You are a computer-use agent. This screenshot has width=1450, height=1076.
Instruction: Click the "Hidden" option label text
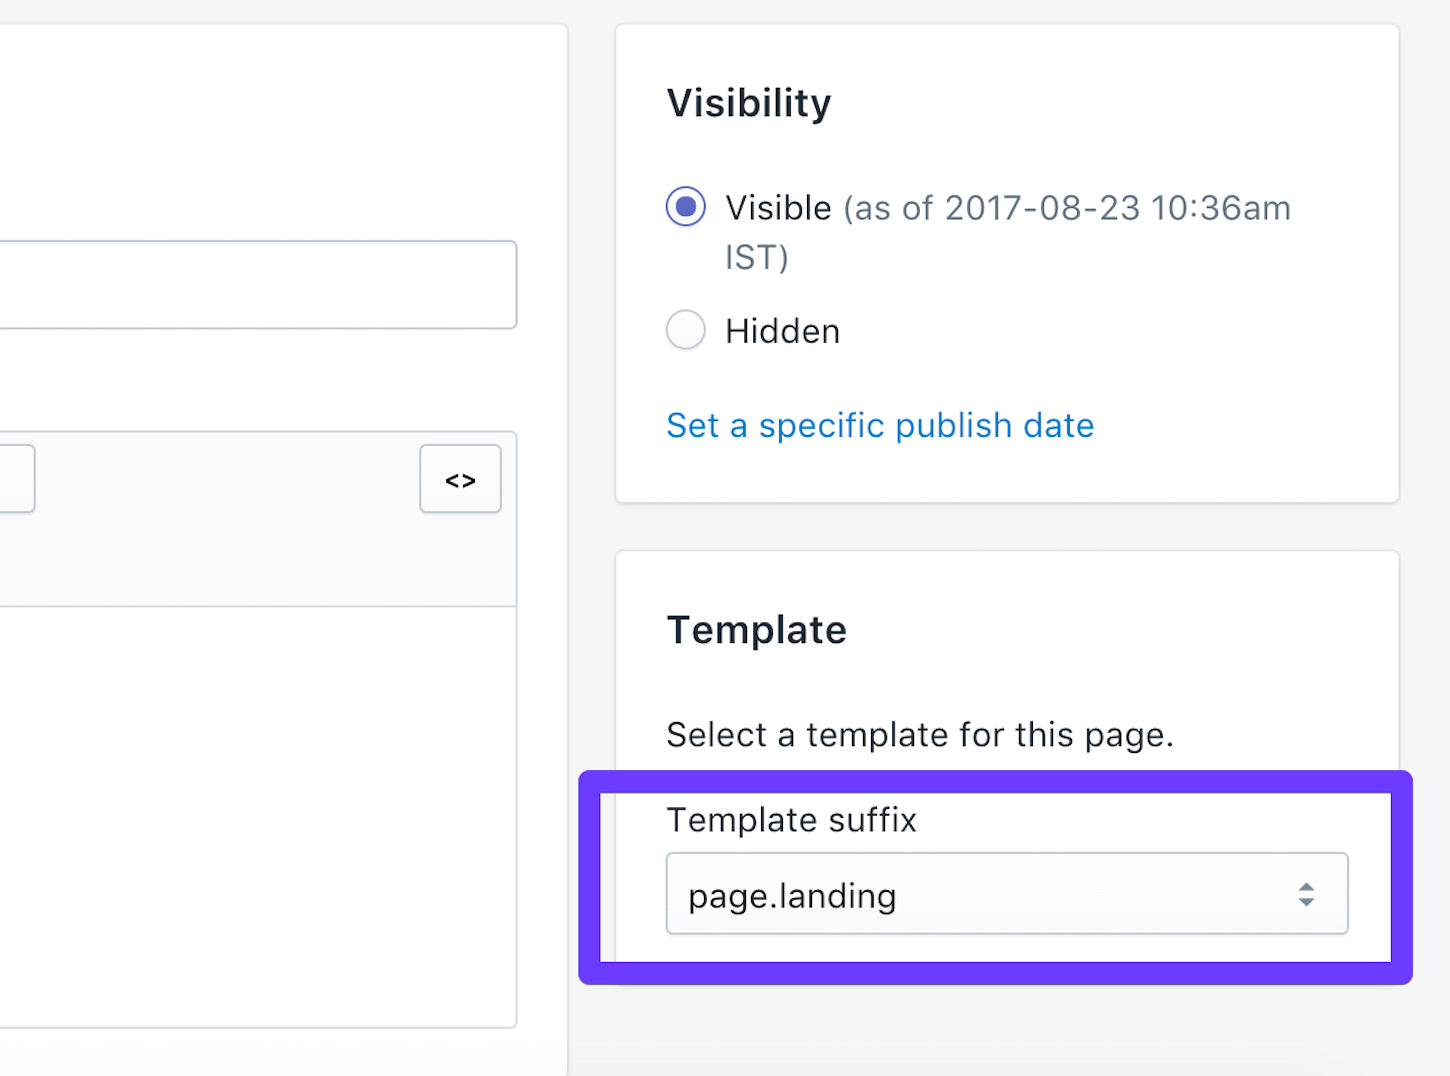point(782,331)
